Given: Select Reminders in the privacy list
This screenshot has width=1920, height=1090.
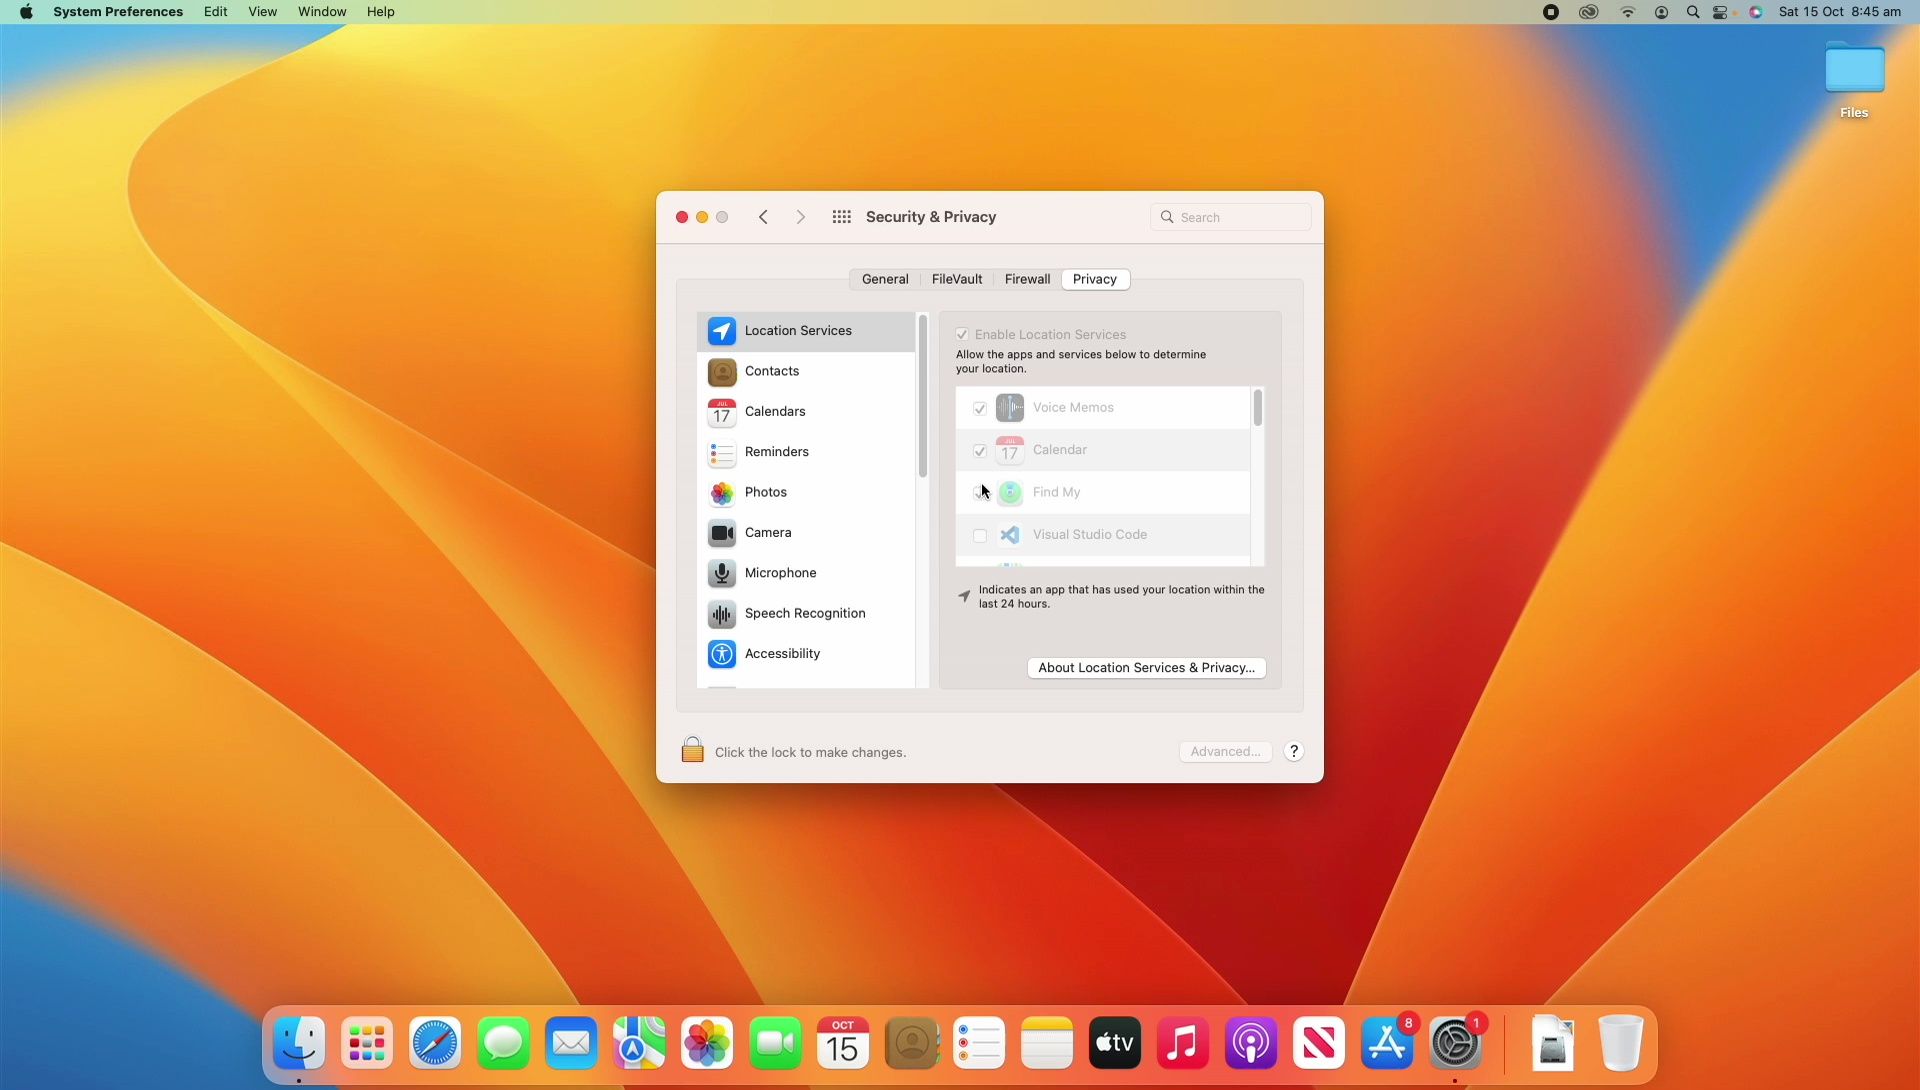Looking at the screenshot, I should click(x=806, y=452).
